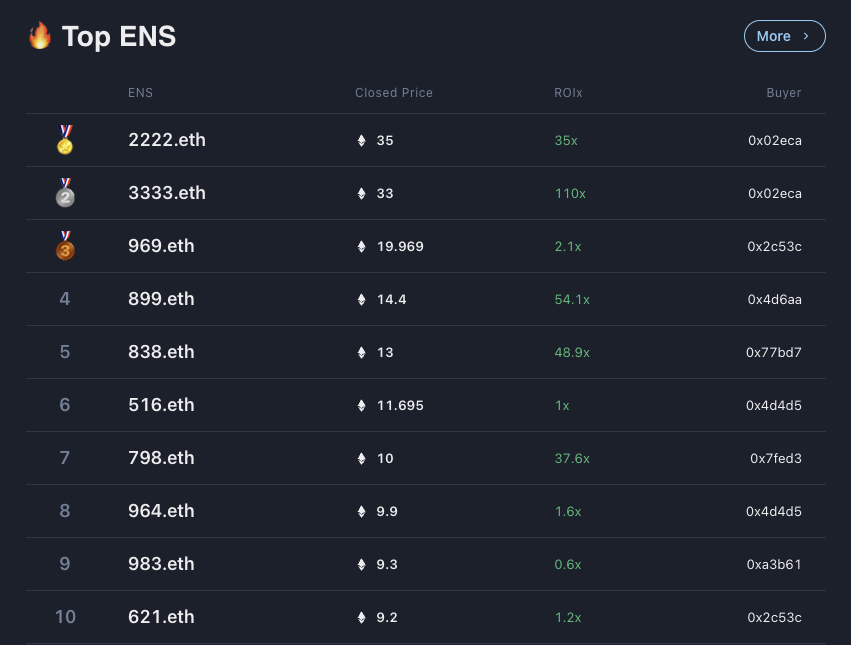
Task: Click the silver medal icon for 3333.eth
Action: click(65, 193)
